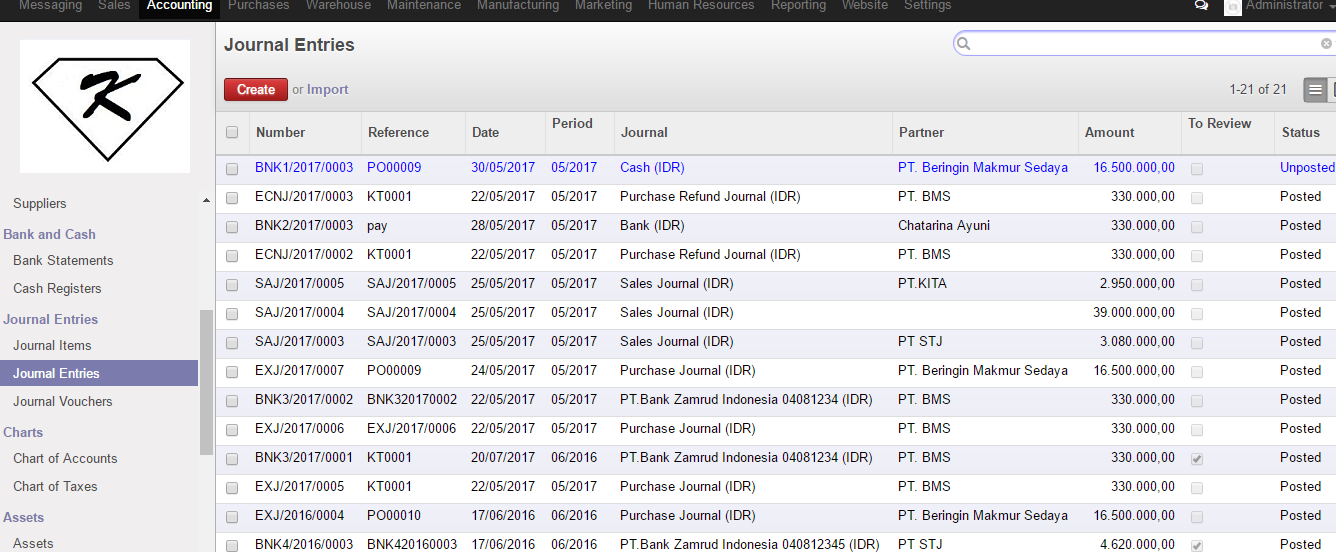Check the row checkbox for BNK1/2017/0003
This screenshot has height=552, width=1336.
click(x=232, y=169)
